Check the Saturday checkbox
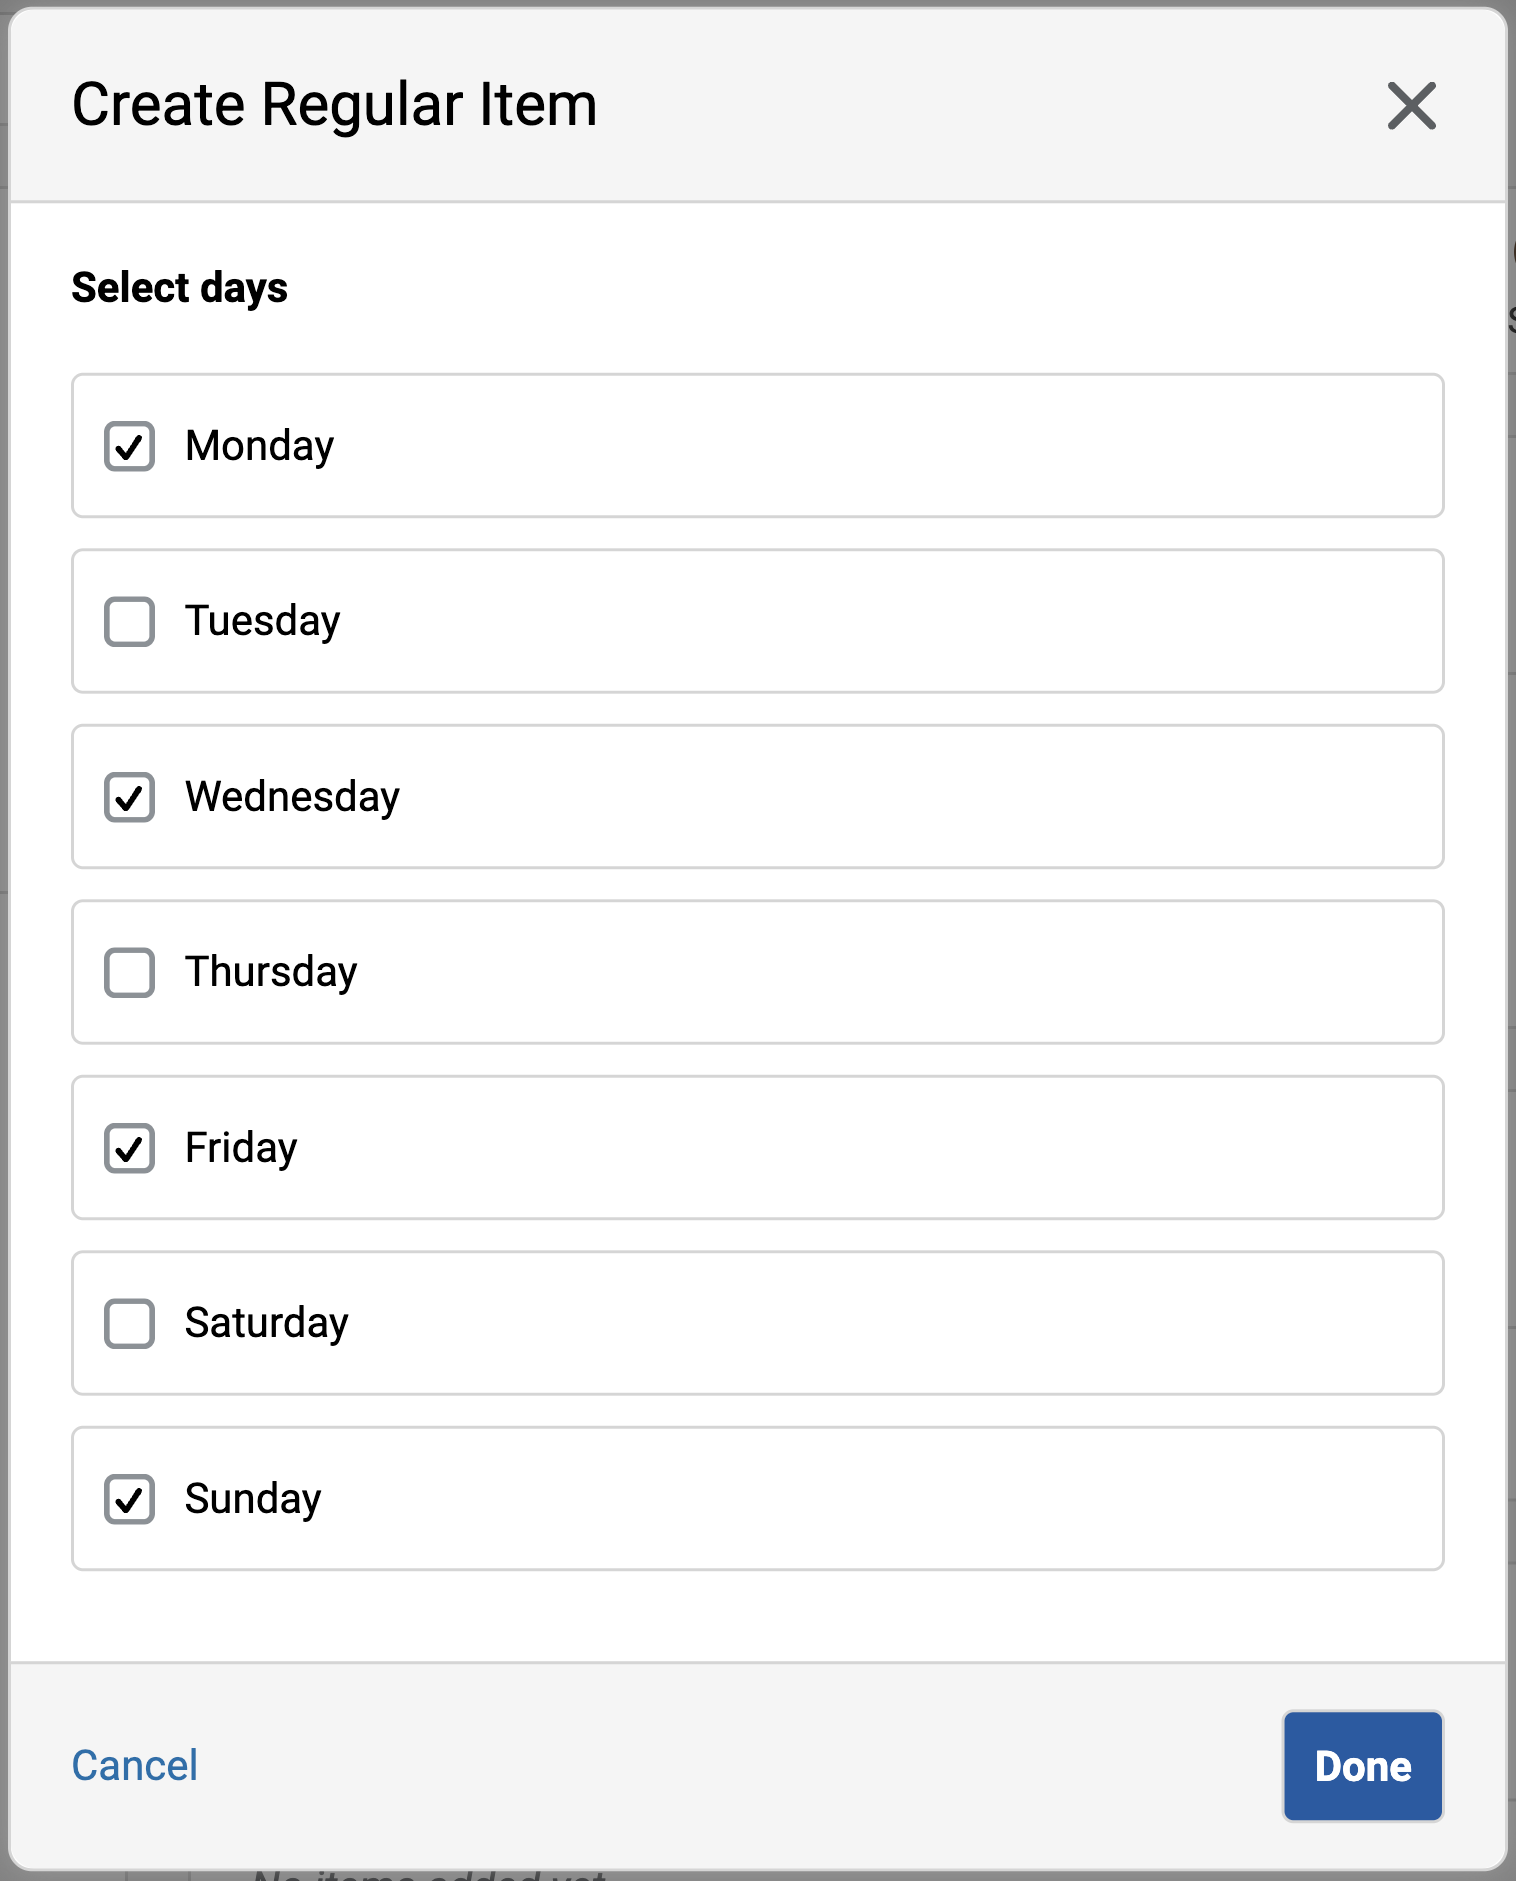Screen dimensions: 1516x1881 coord(130,1323)
